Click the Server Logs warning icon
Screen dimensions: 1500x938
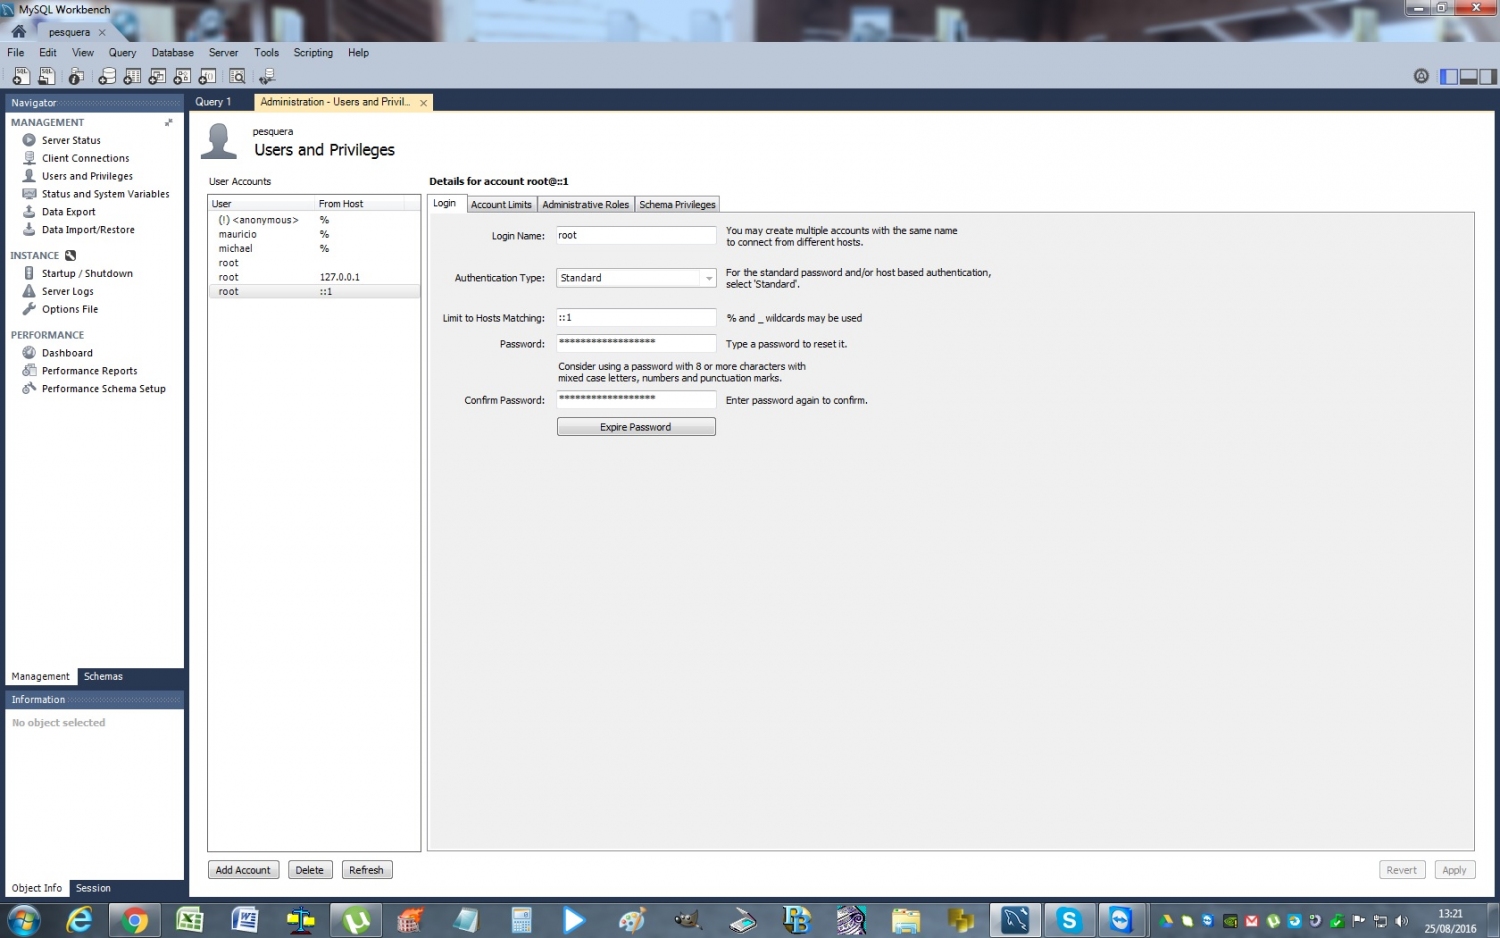tap(29, 291)
